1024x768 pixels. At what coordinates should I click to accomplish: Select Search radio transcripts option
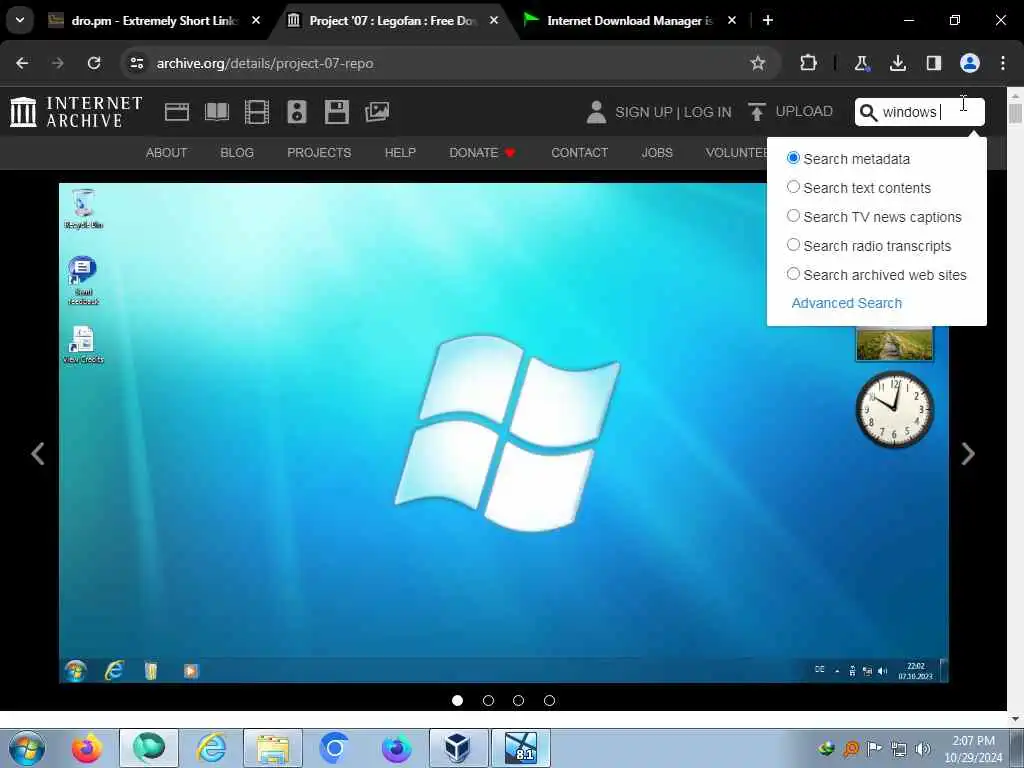pos(793,245)
